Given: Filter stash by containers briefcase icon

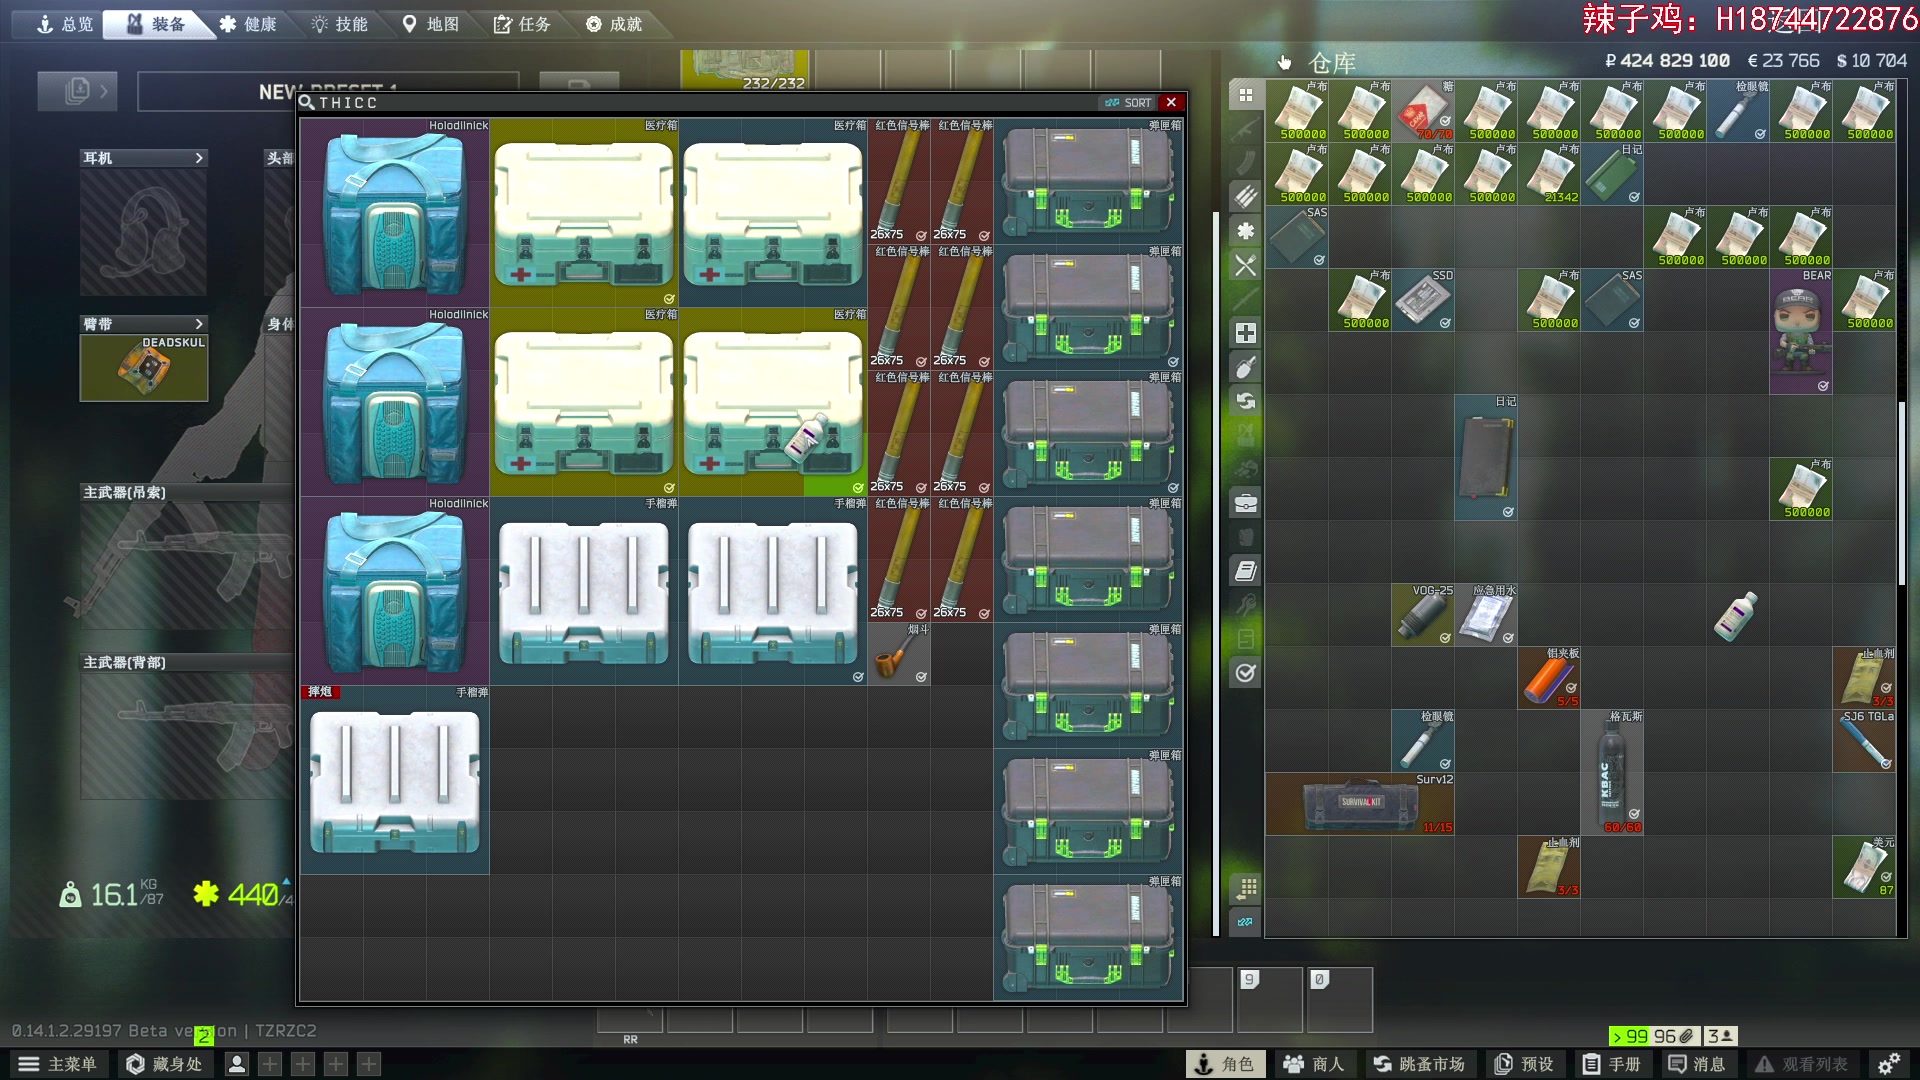Looking at the screenshot, I should (1245, 503).
